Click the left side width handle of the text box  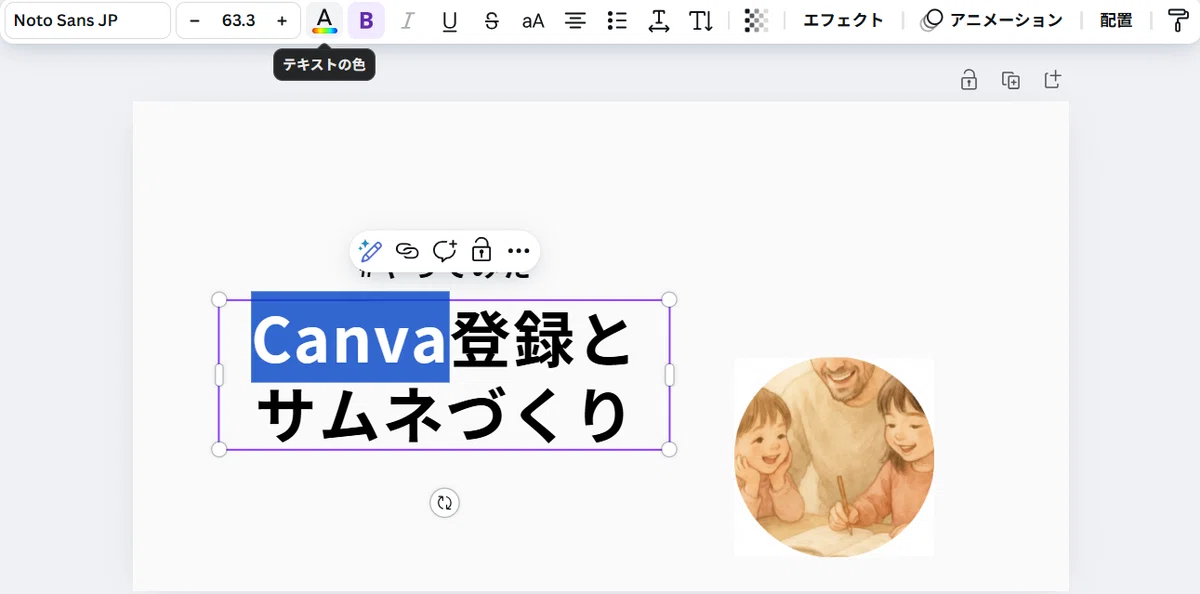(x=219, y=374)
